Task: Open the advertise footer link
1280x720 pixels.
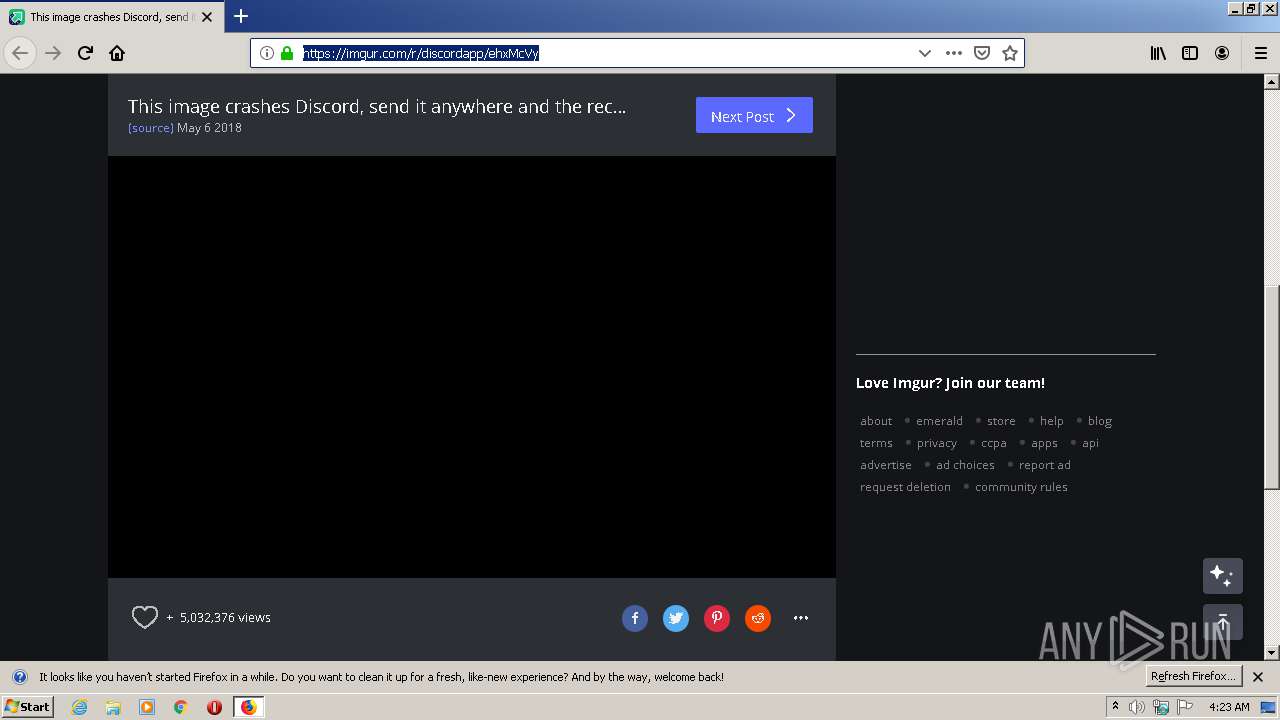Action: (886, 465)
